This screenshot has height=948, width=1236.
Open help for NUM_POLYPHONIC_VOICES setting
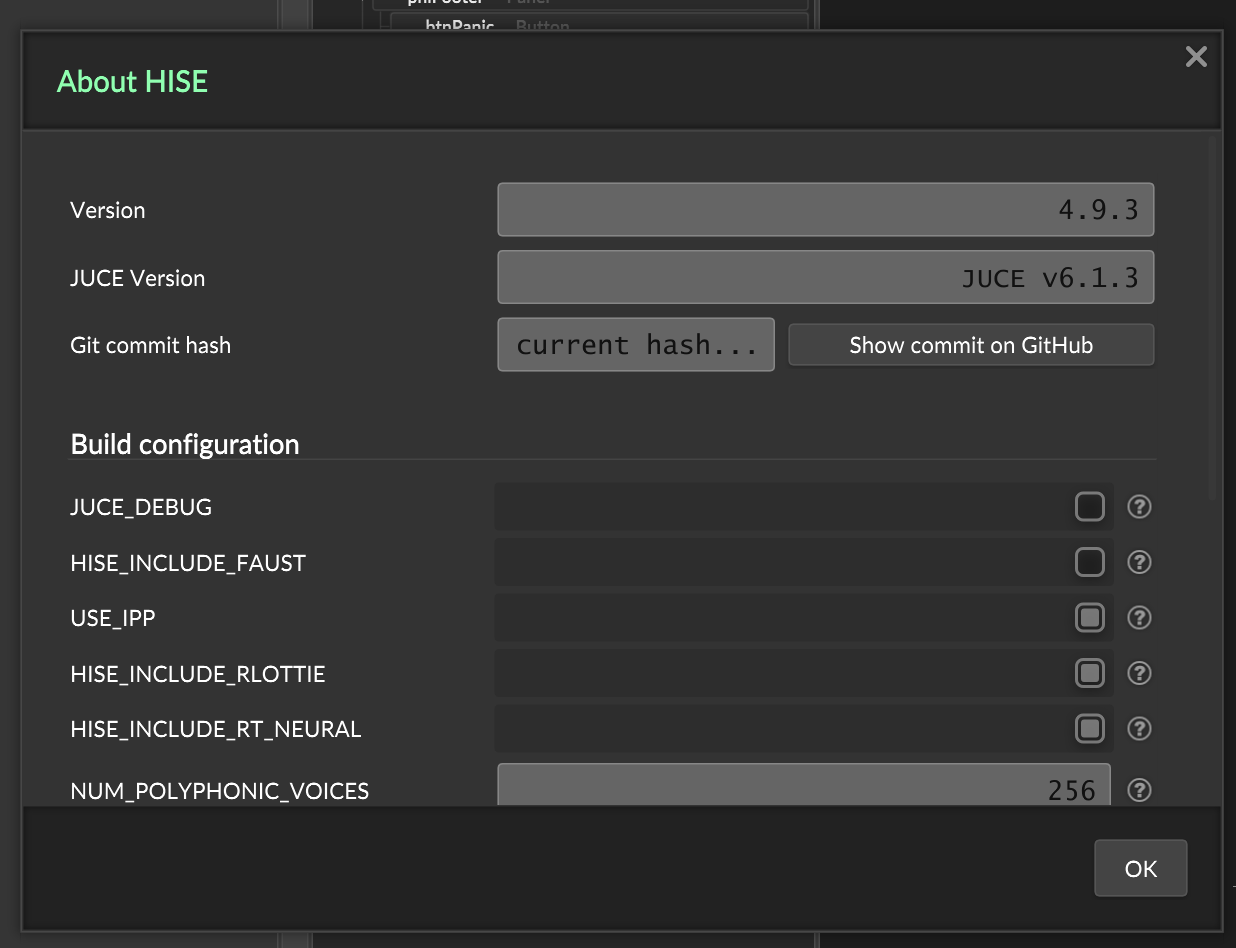(1139, 790)
